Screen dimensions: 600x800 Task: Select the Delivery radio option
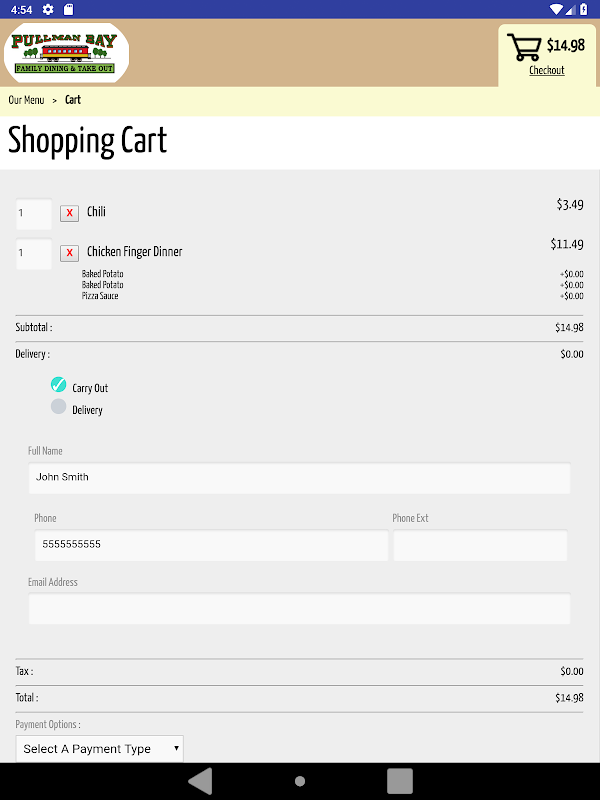point(59,407)
